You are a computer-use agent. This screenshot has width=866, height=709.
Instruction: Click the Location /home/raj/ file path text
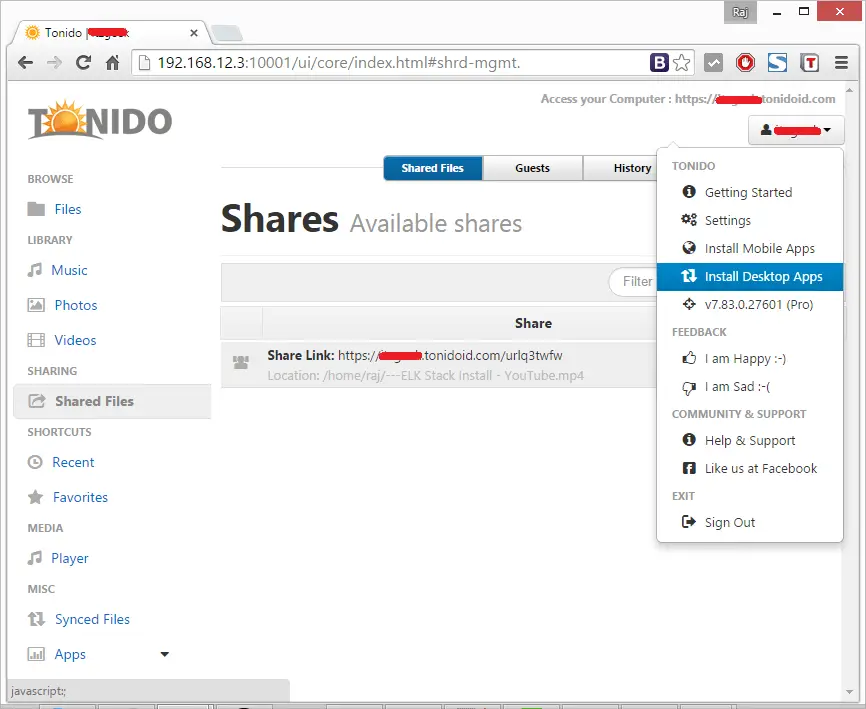[x=425, y=375]
